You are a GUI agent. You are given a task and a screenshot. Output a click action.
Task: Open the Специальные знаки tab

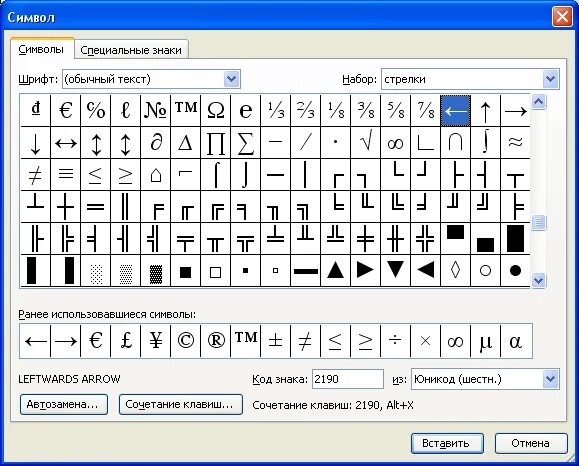pos(131,50)
